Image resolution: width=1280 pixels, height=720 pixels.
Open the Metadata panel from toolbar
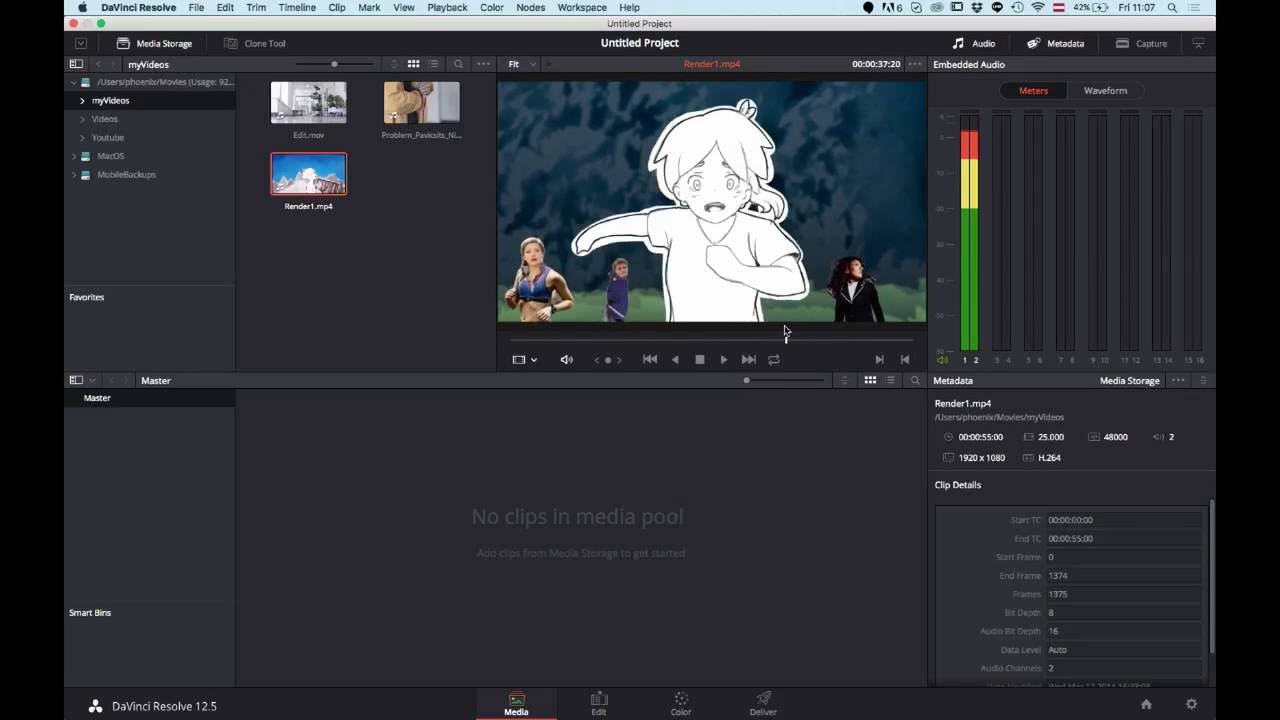point(1055,43)
